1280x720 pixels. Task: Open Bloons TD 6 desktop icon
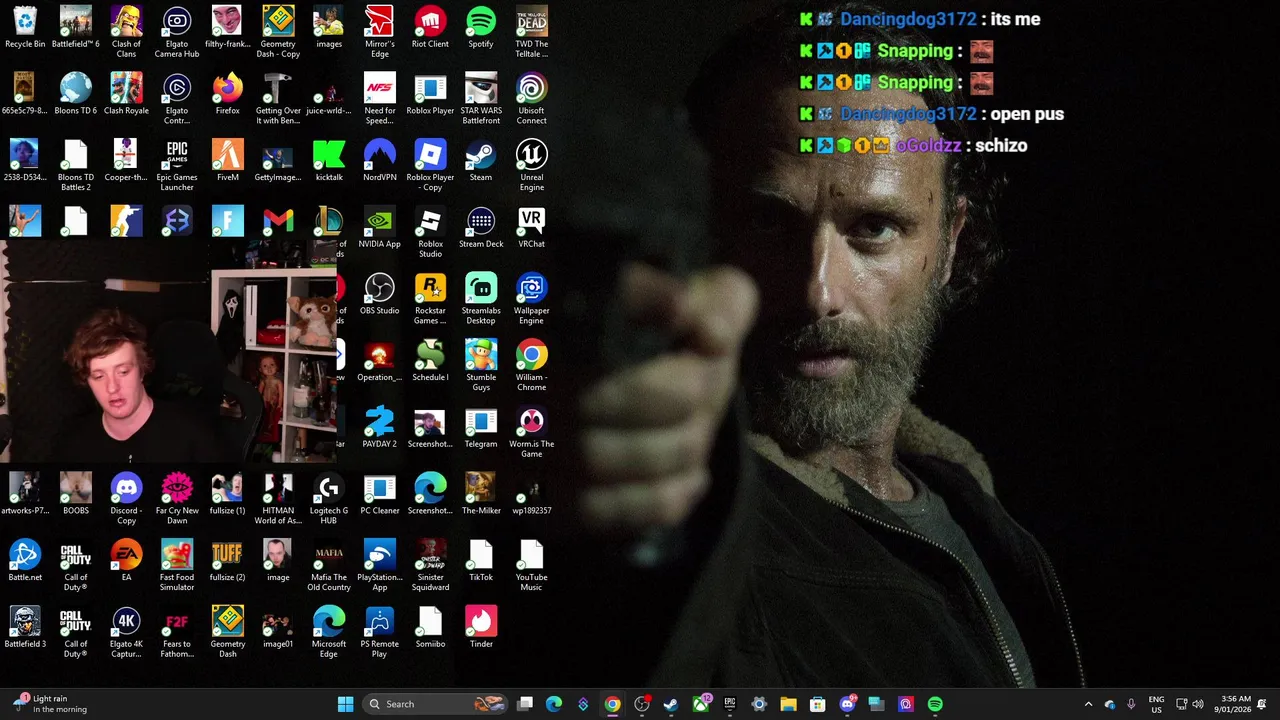pos(75,95)
